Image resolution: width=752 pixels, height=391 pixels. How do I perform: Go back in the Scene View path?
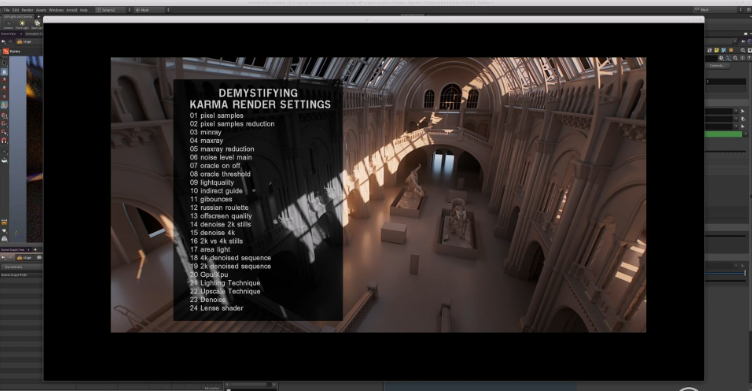4,42
